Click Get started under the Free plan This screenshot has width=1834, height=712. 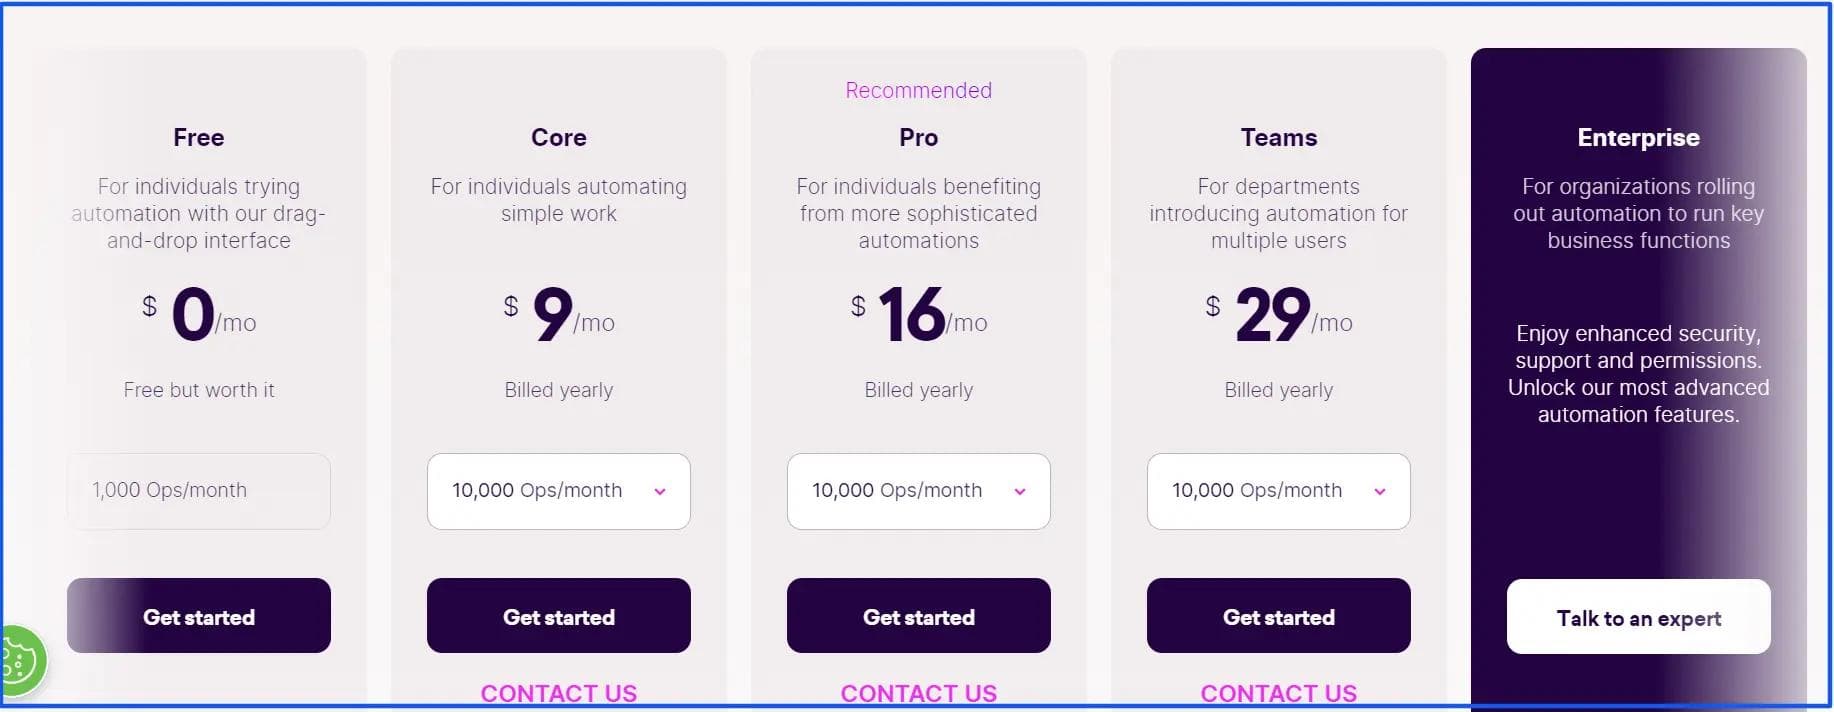[x=199, y=616]
